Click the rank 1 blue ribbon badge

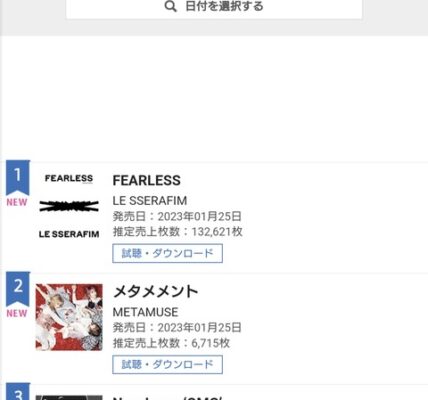18,177
